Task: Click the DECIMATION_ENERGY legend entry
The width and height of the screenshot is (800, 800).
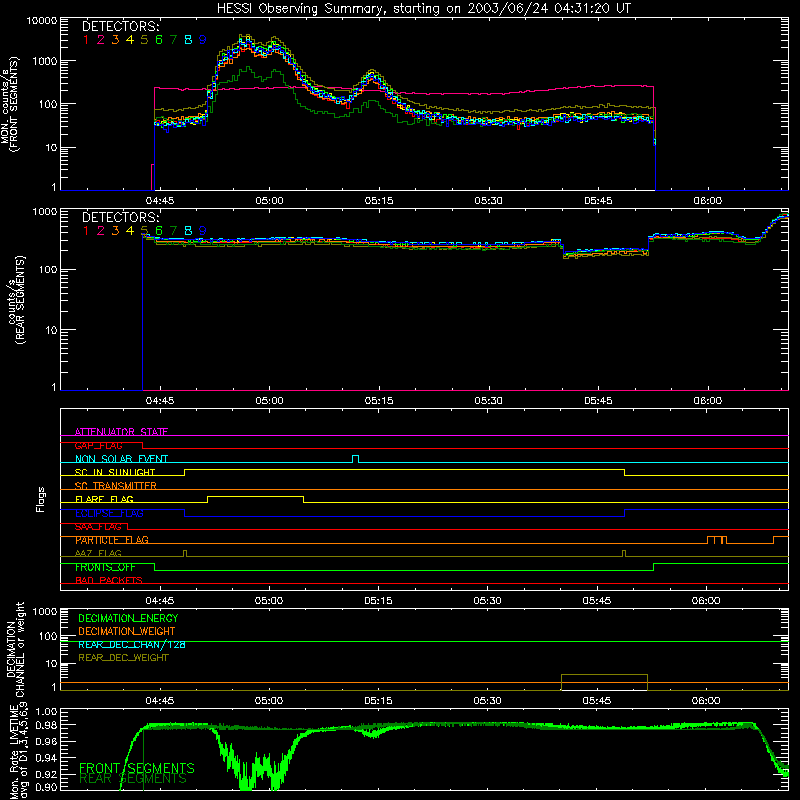Action: pos(128,618)
